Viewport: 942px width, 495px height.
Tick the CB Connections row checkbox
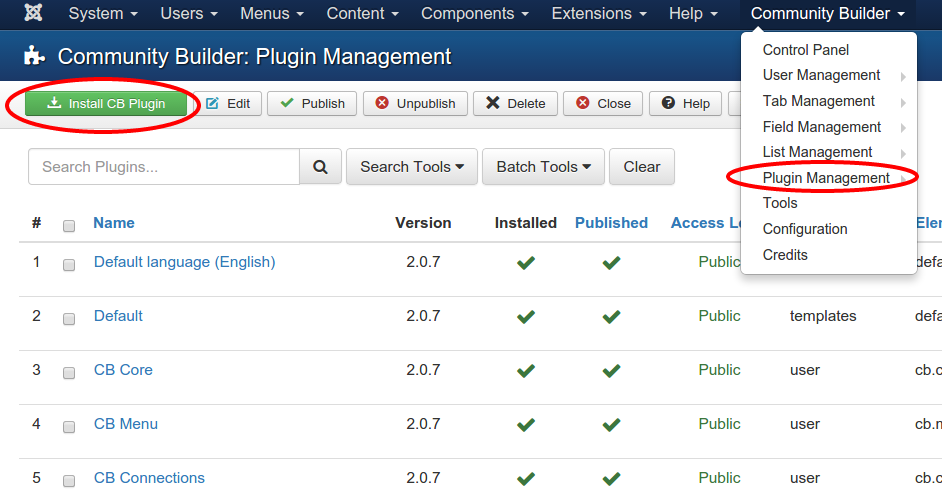69,481
